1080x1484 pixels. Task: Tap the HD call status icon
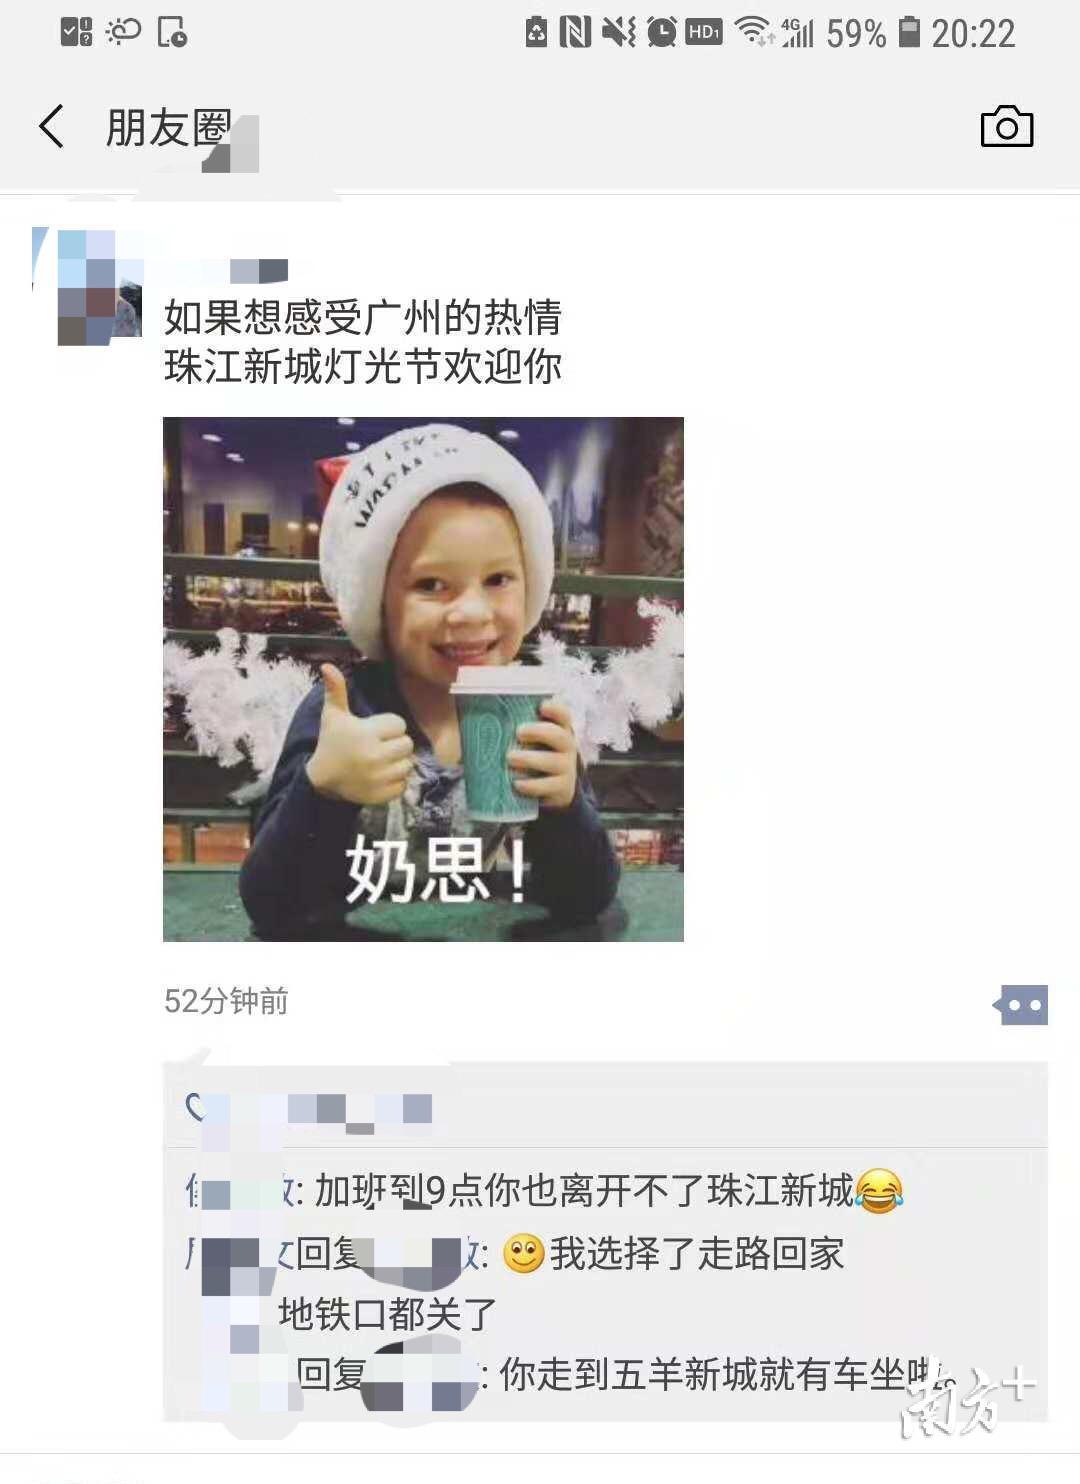pos(704,32)
